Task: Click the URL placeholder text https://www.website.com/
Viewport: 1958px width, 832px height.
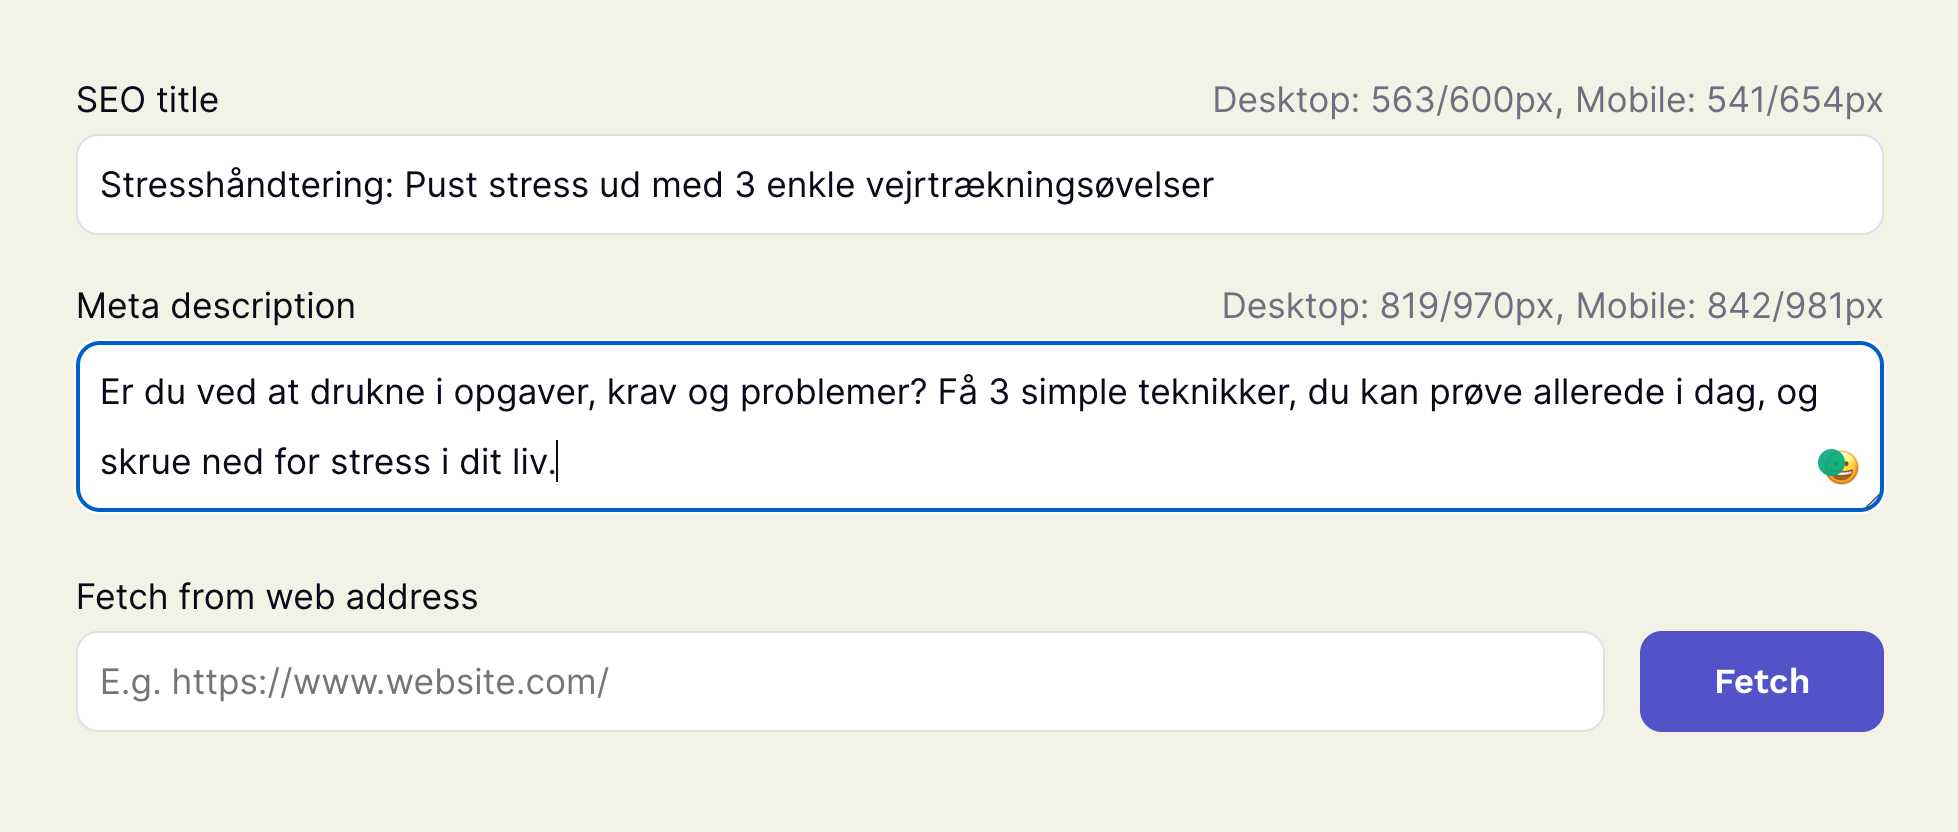Action: point(354,681)
